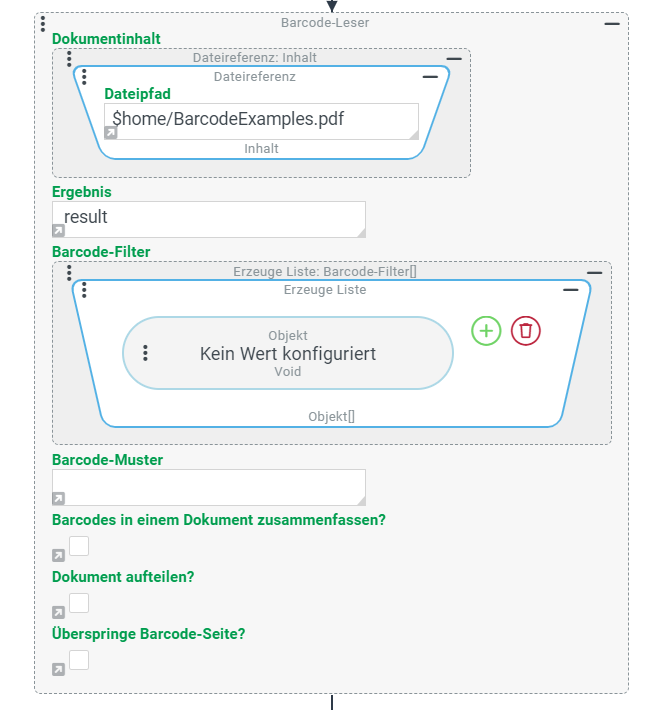Open three-dot menu of inner Dateireferenz node
This screenshot has width=650, height=710.
tap(84, 77)
